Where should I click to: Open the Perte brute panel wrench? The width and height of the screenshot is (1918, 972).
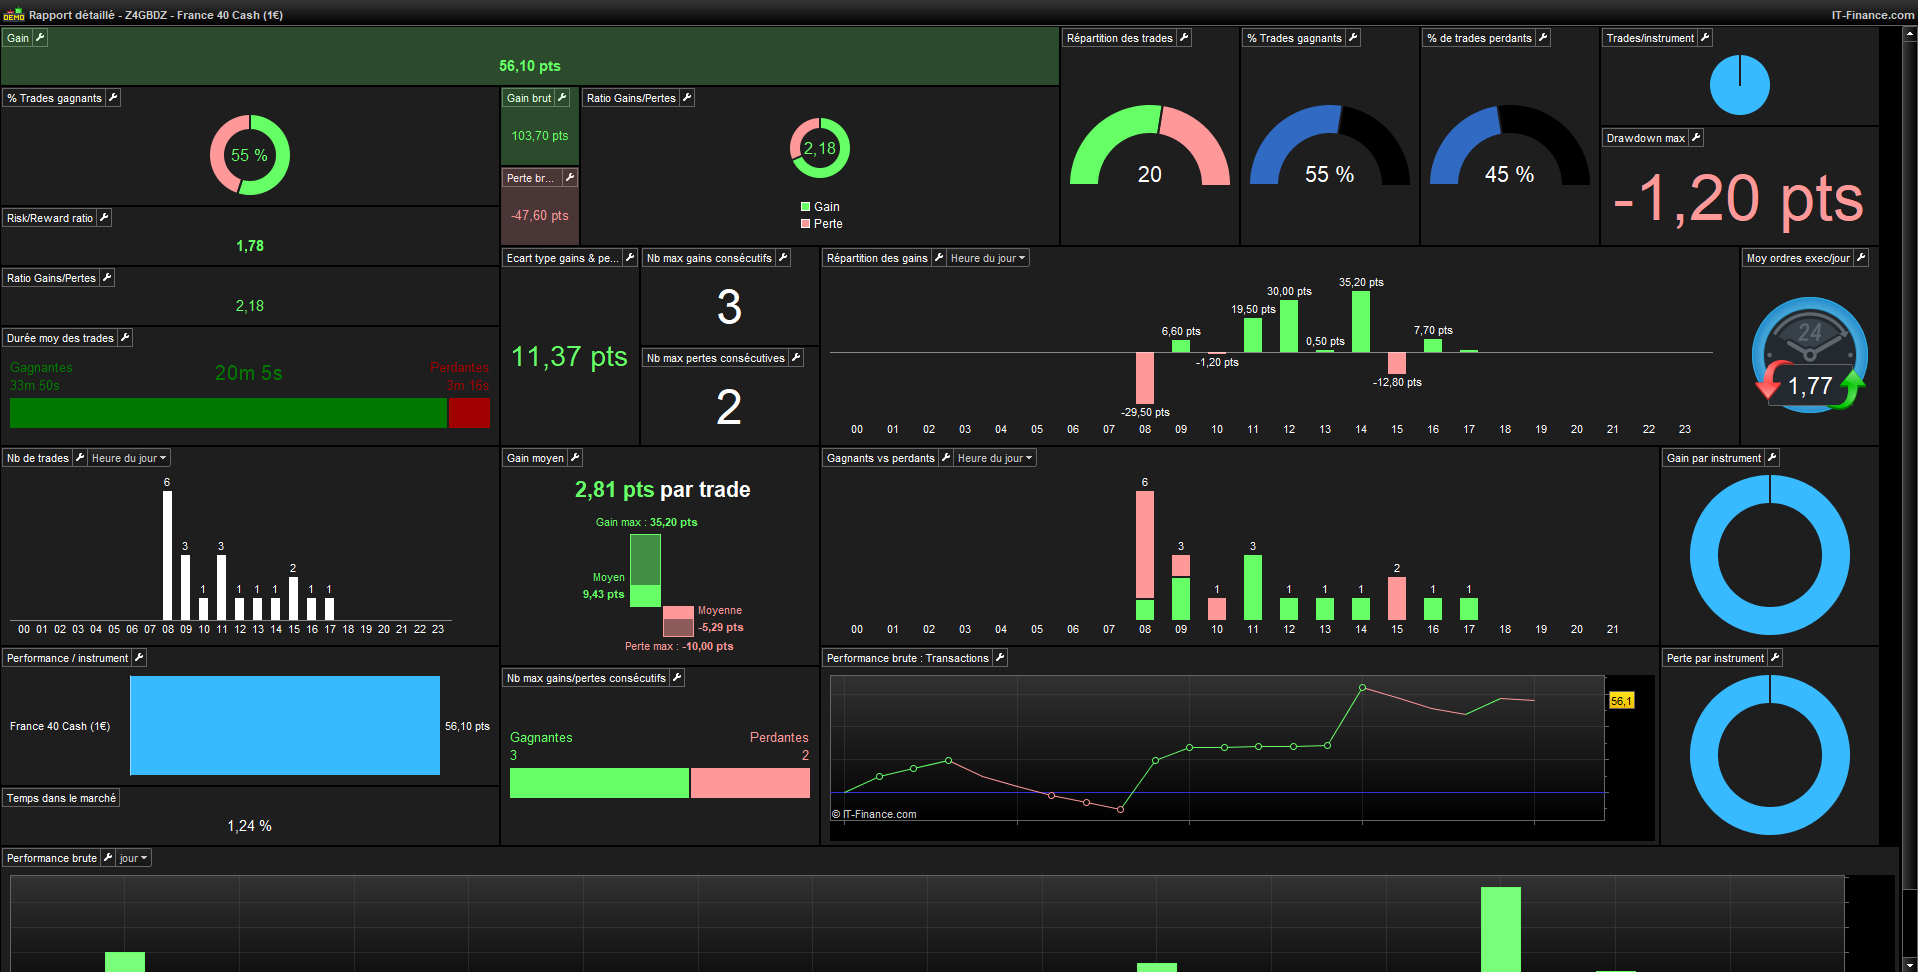pos(569,178)
